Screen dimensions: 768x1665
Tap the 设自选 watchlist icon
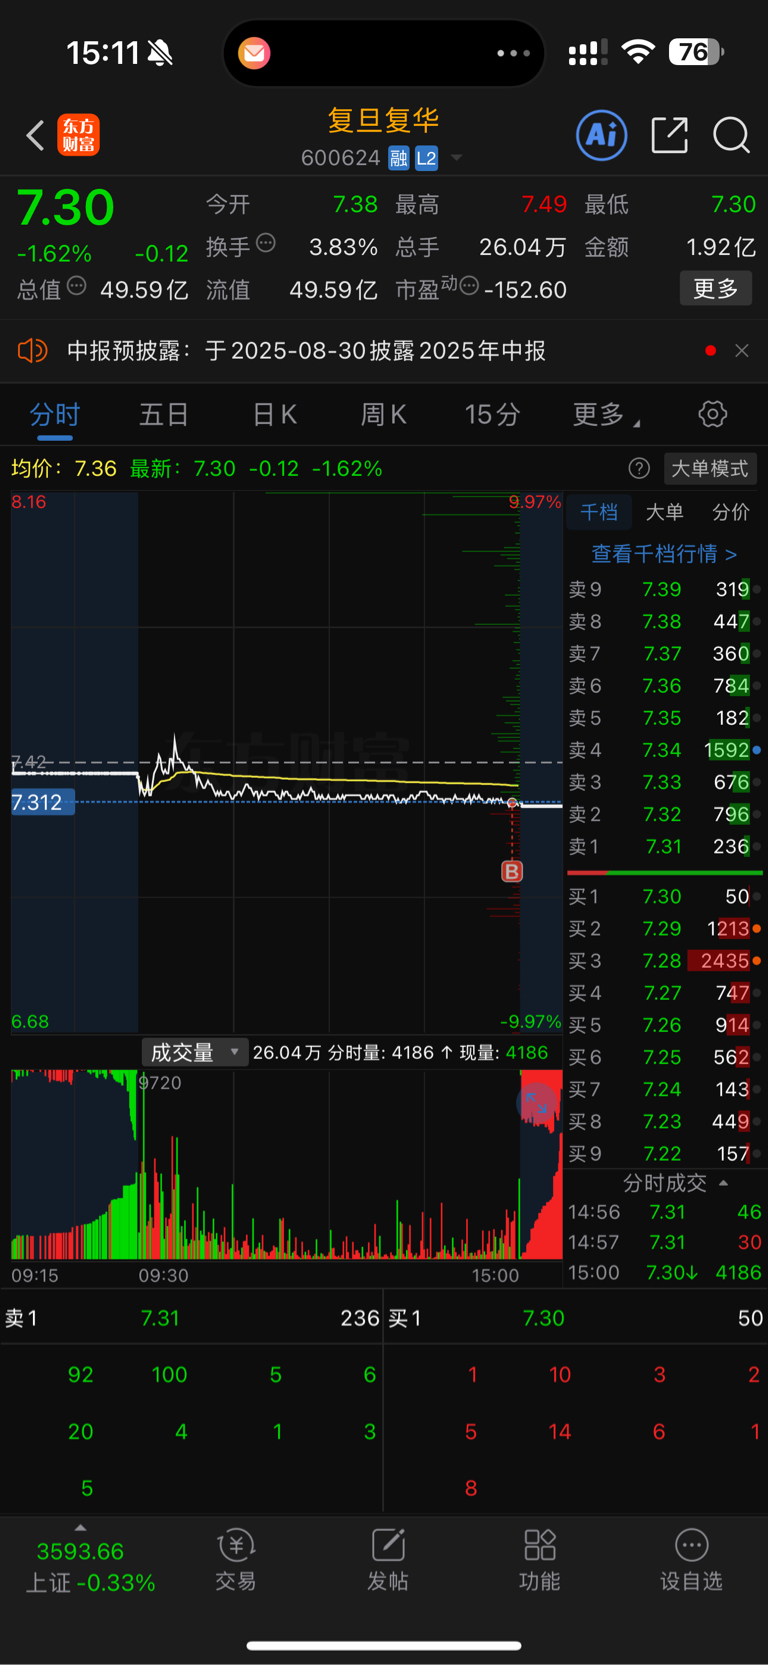tap(691, 1560)
